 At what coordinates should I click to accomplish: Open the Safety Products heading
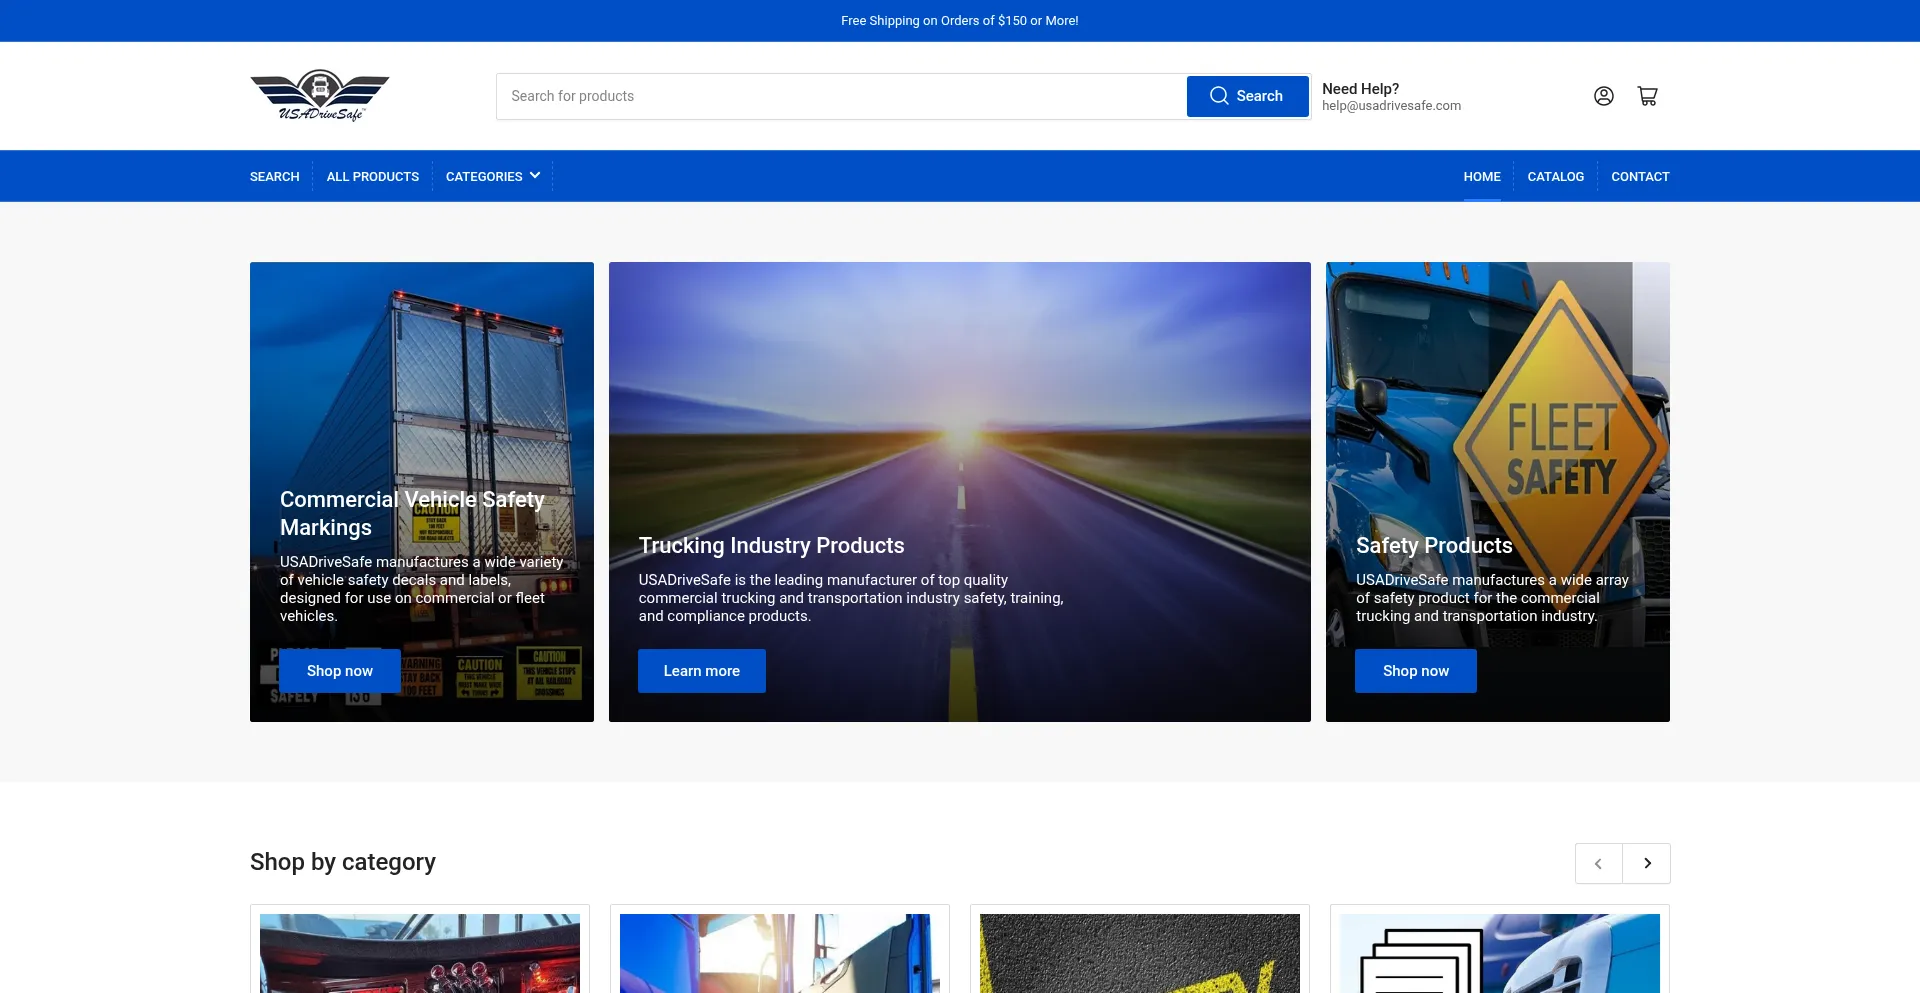[x=1434, y=546]
